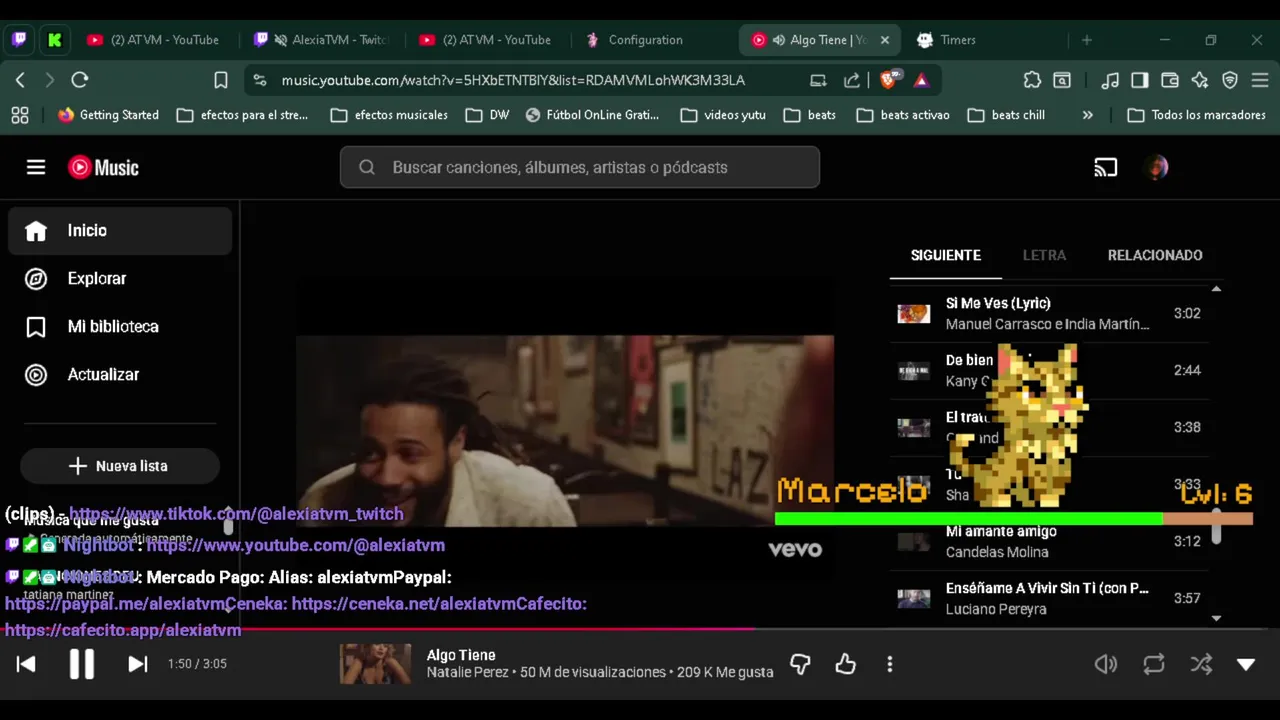Screen dimensions: 1280x720
Task: Pause the playing song
Action: [82, 664]
